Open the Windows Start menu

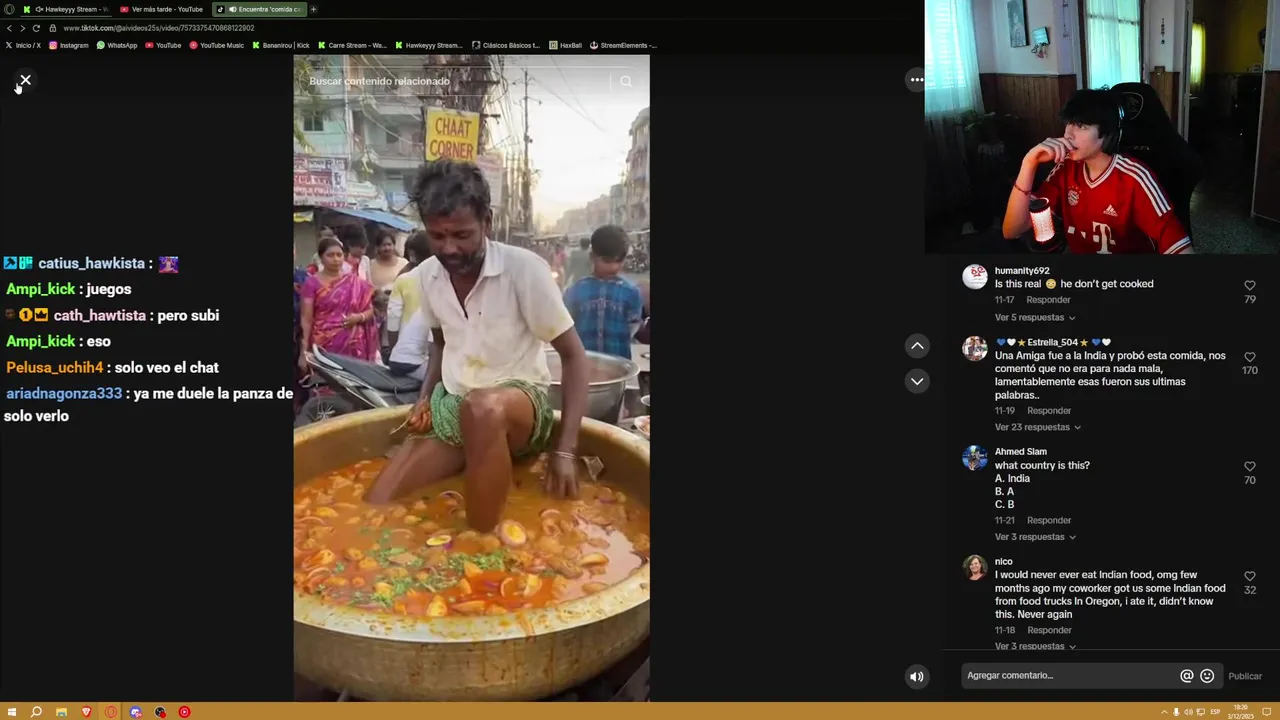pos(12,712)
